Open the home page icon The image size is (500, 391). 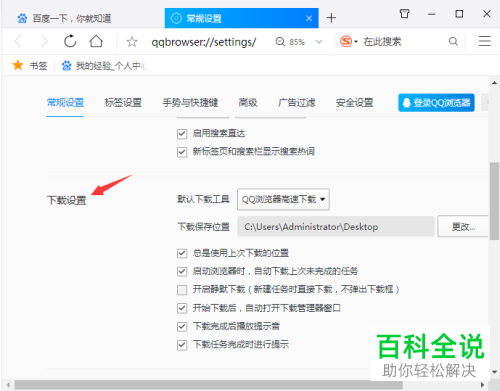coord(96,41)
